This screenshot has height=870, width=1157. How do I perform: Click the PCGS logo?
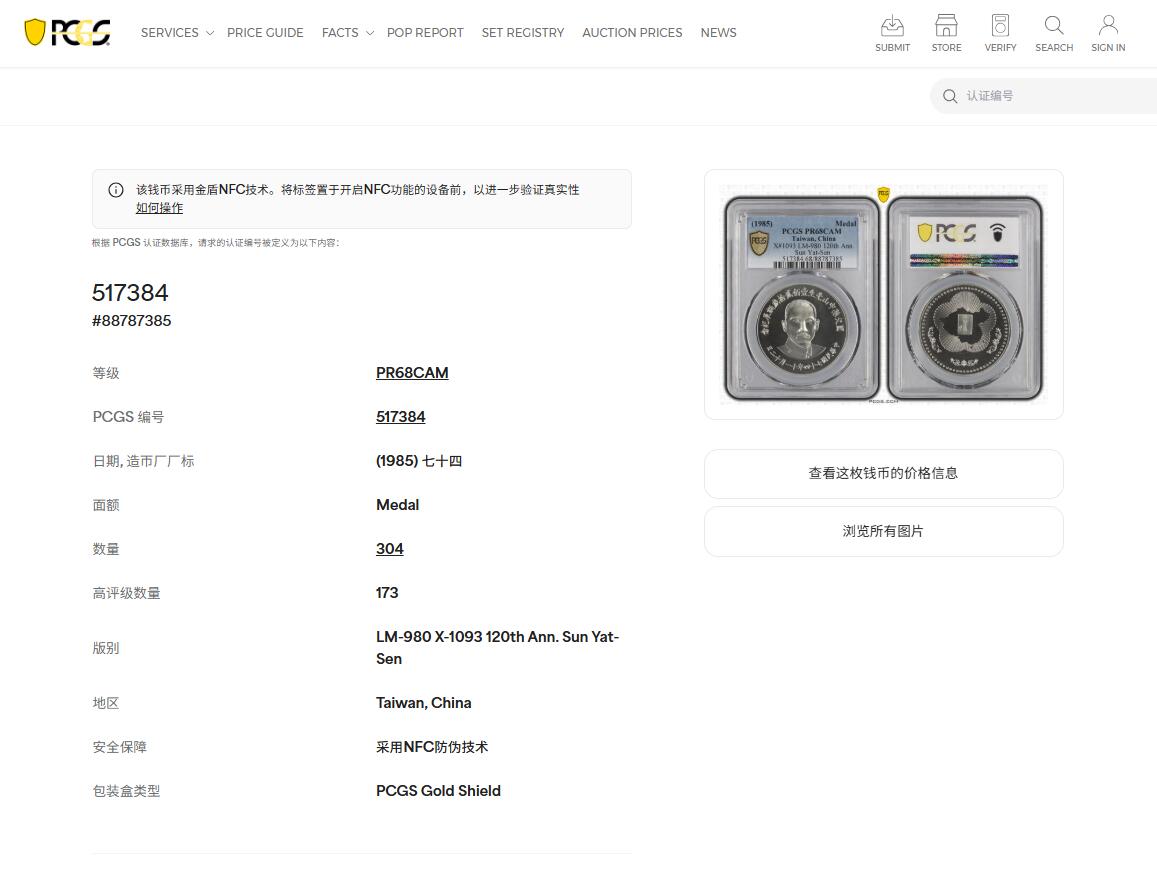[66, 31]
